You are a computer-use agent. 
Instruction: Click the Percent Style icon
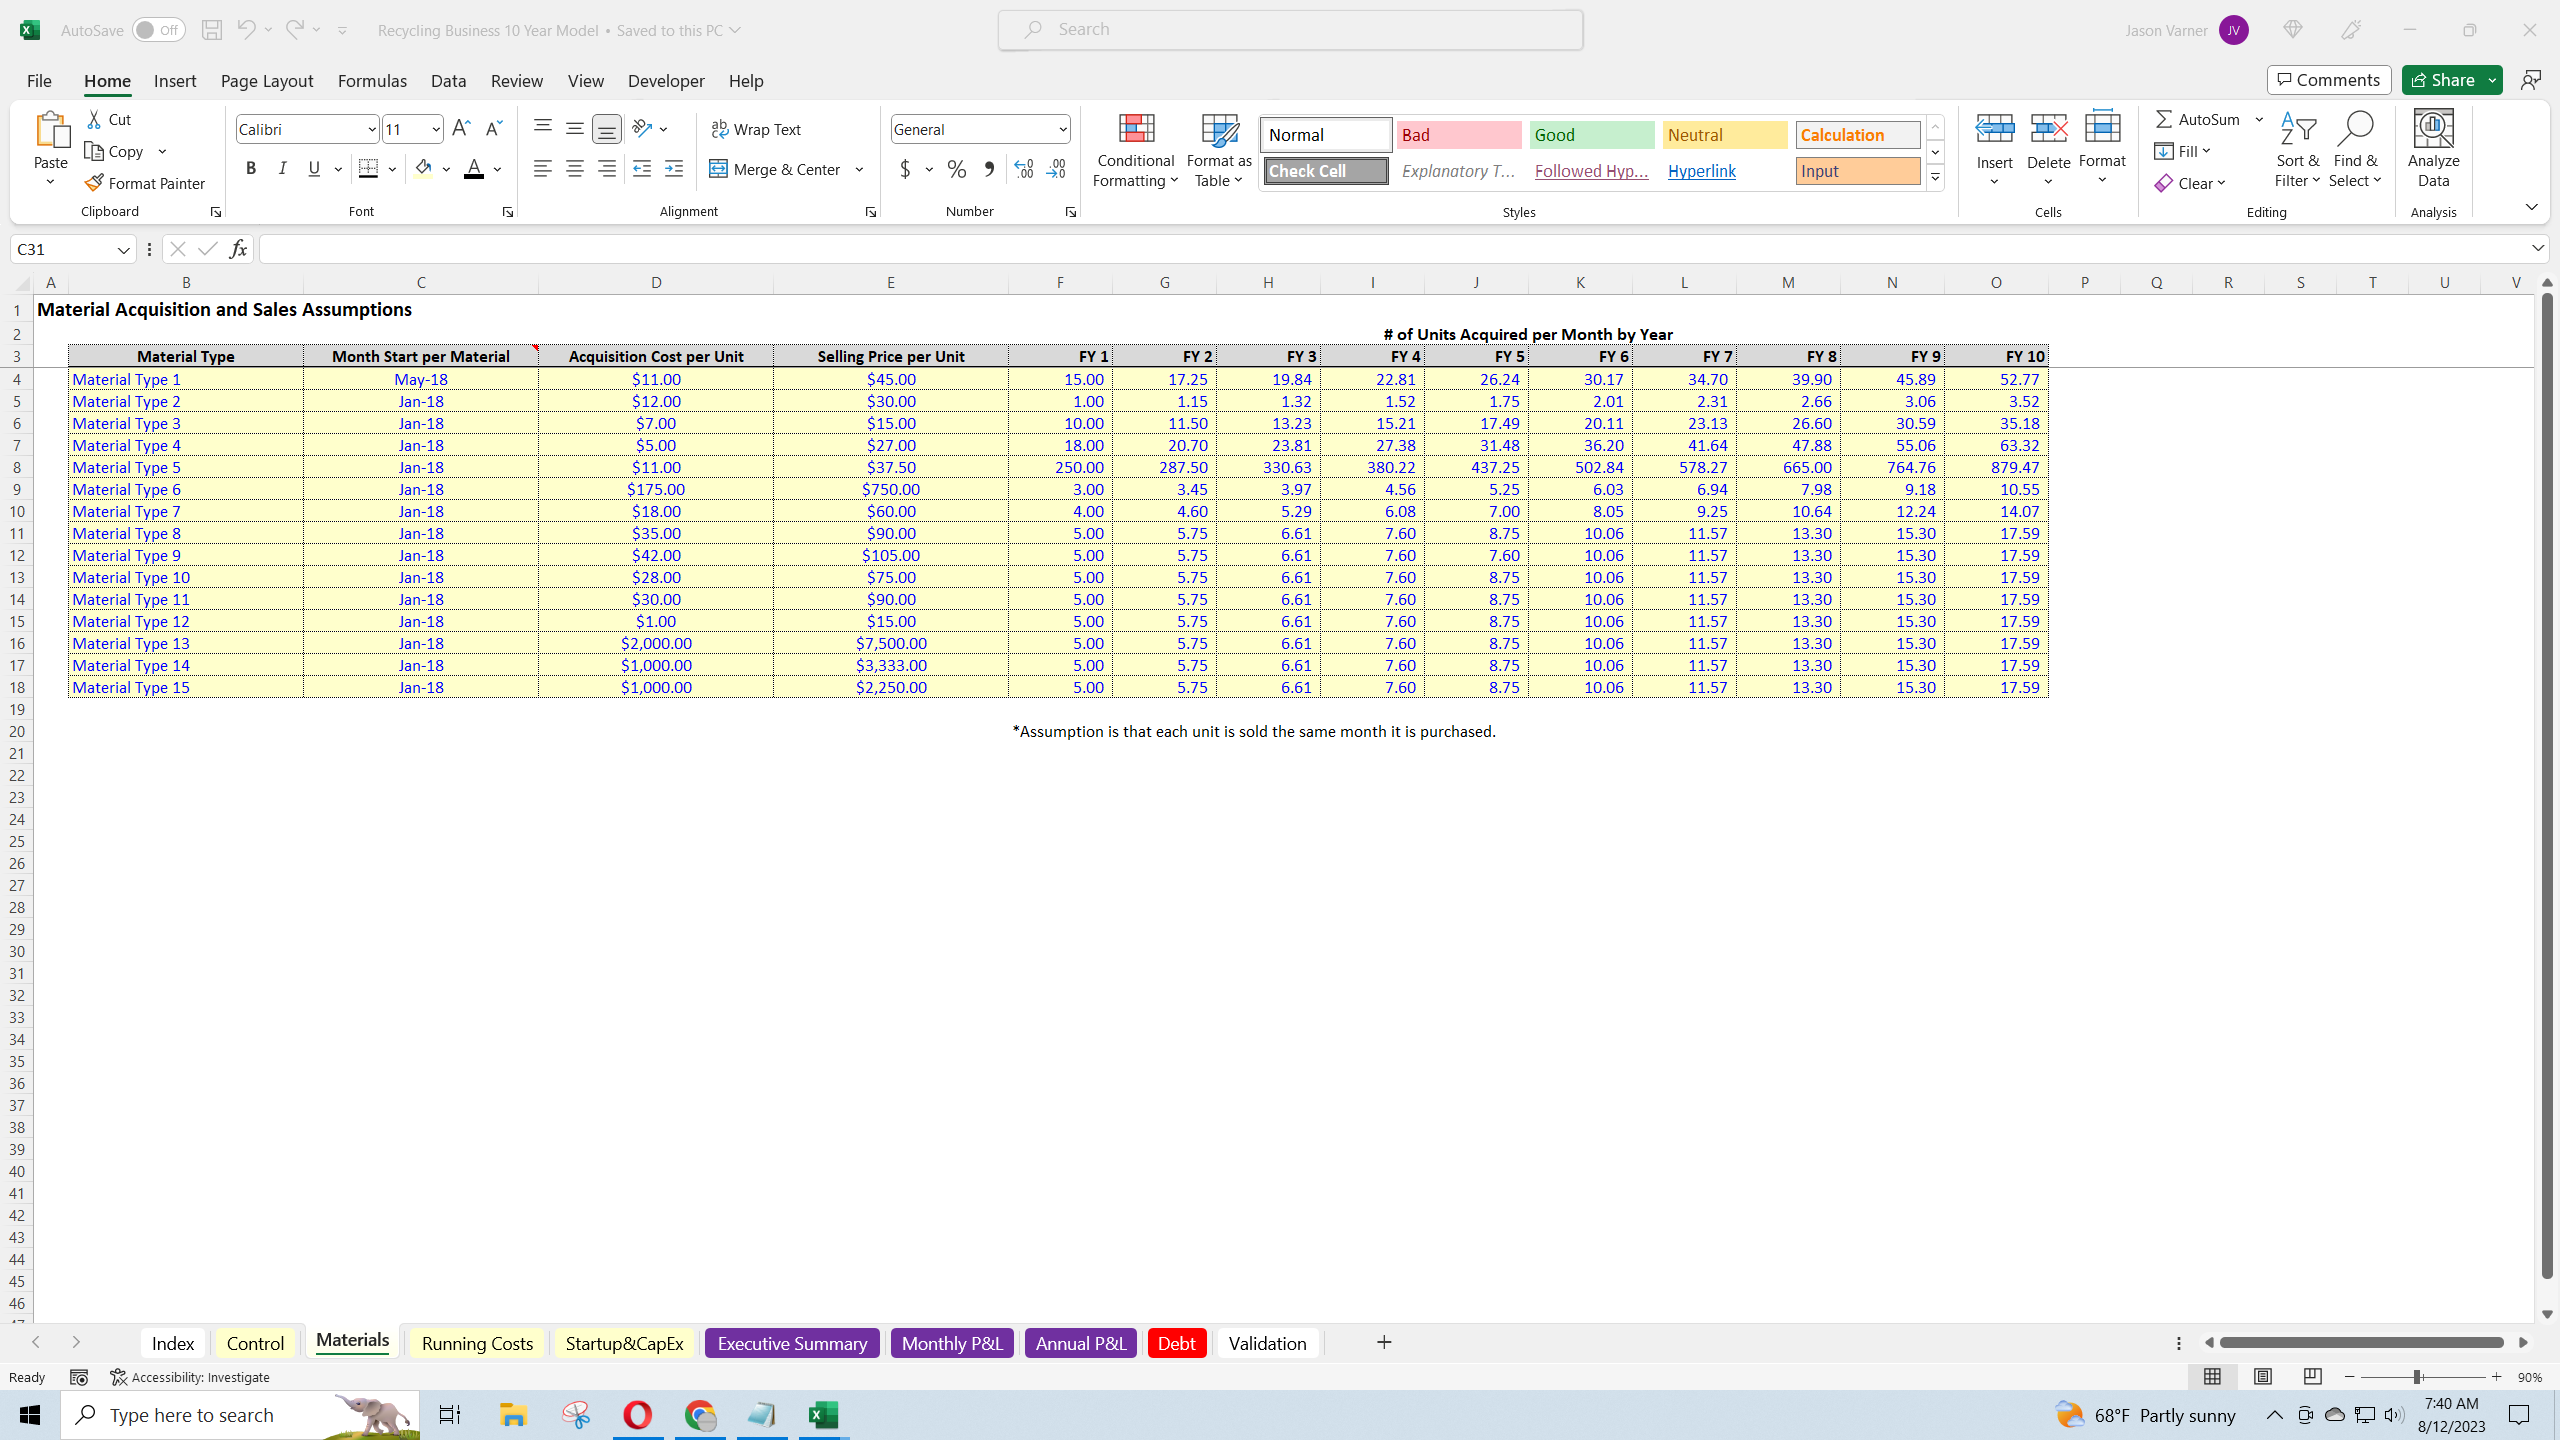[957, 169]
